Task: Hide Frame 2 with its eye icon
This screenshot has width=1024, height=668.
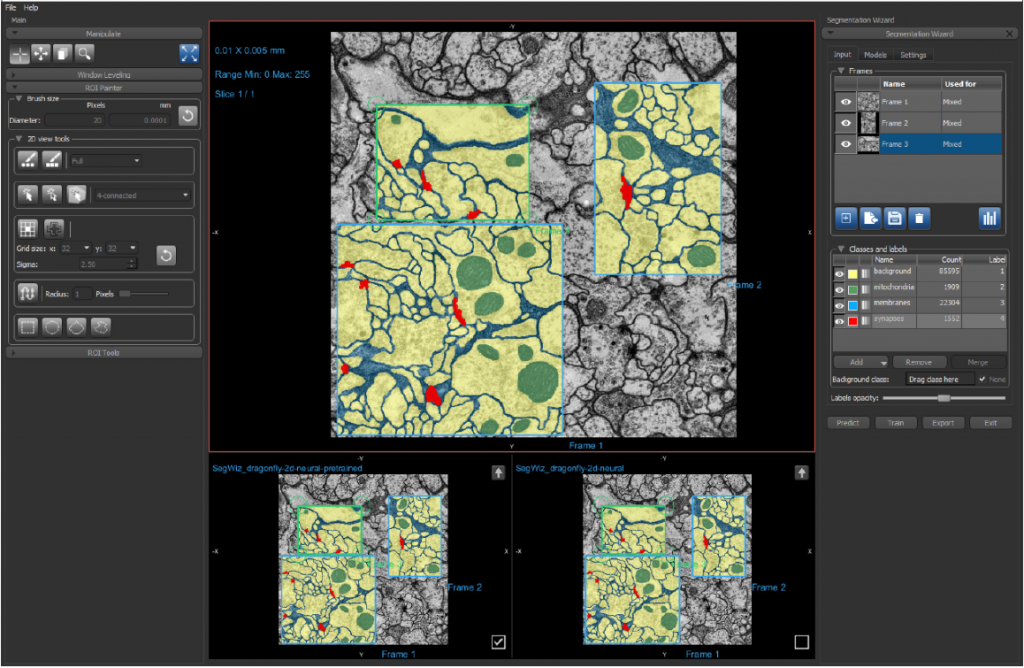Action: tap(846, 123)
